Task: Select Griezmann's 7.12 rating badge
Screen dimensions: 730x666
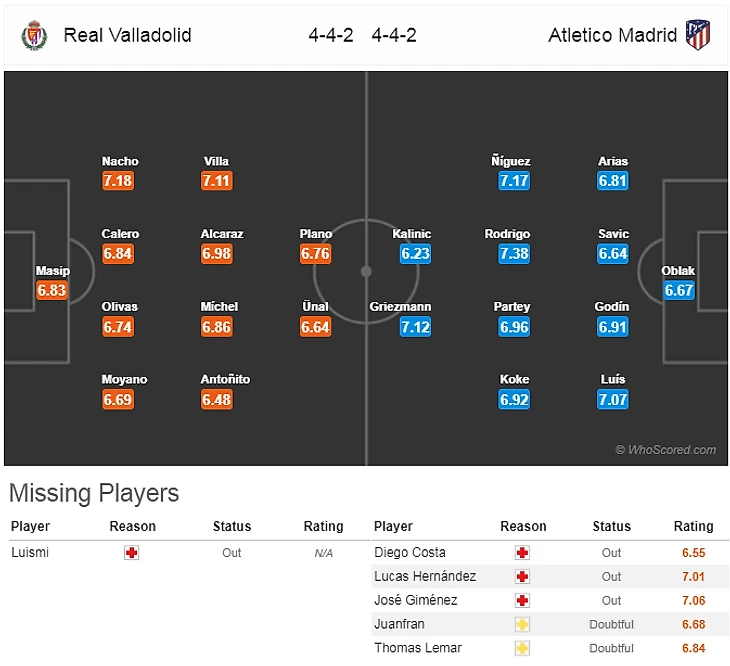Action: pyautogui.click(x=415, y=327)
